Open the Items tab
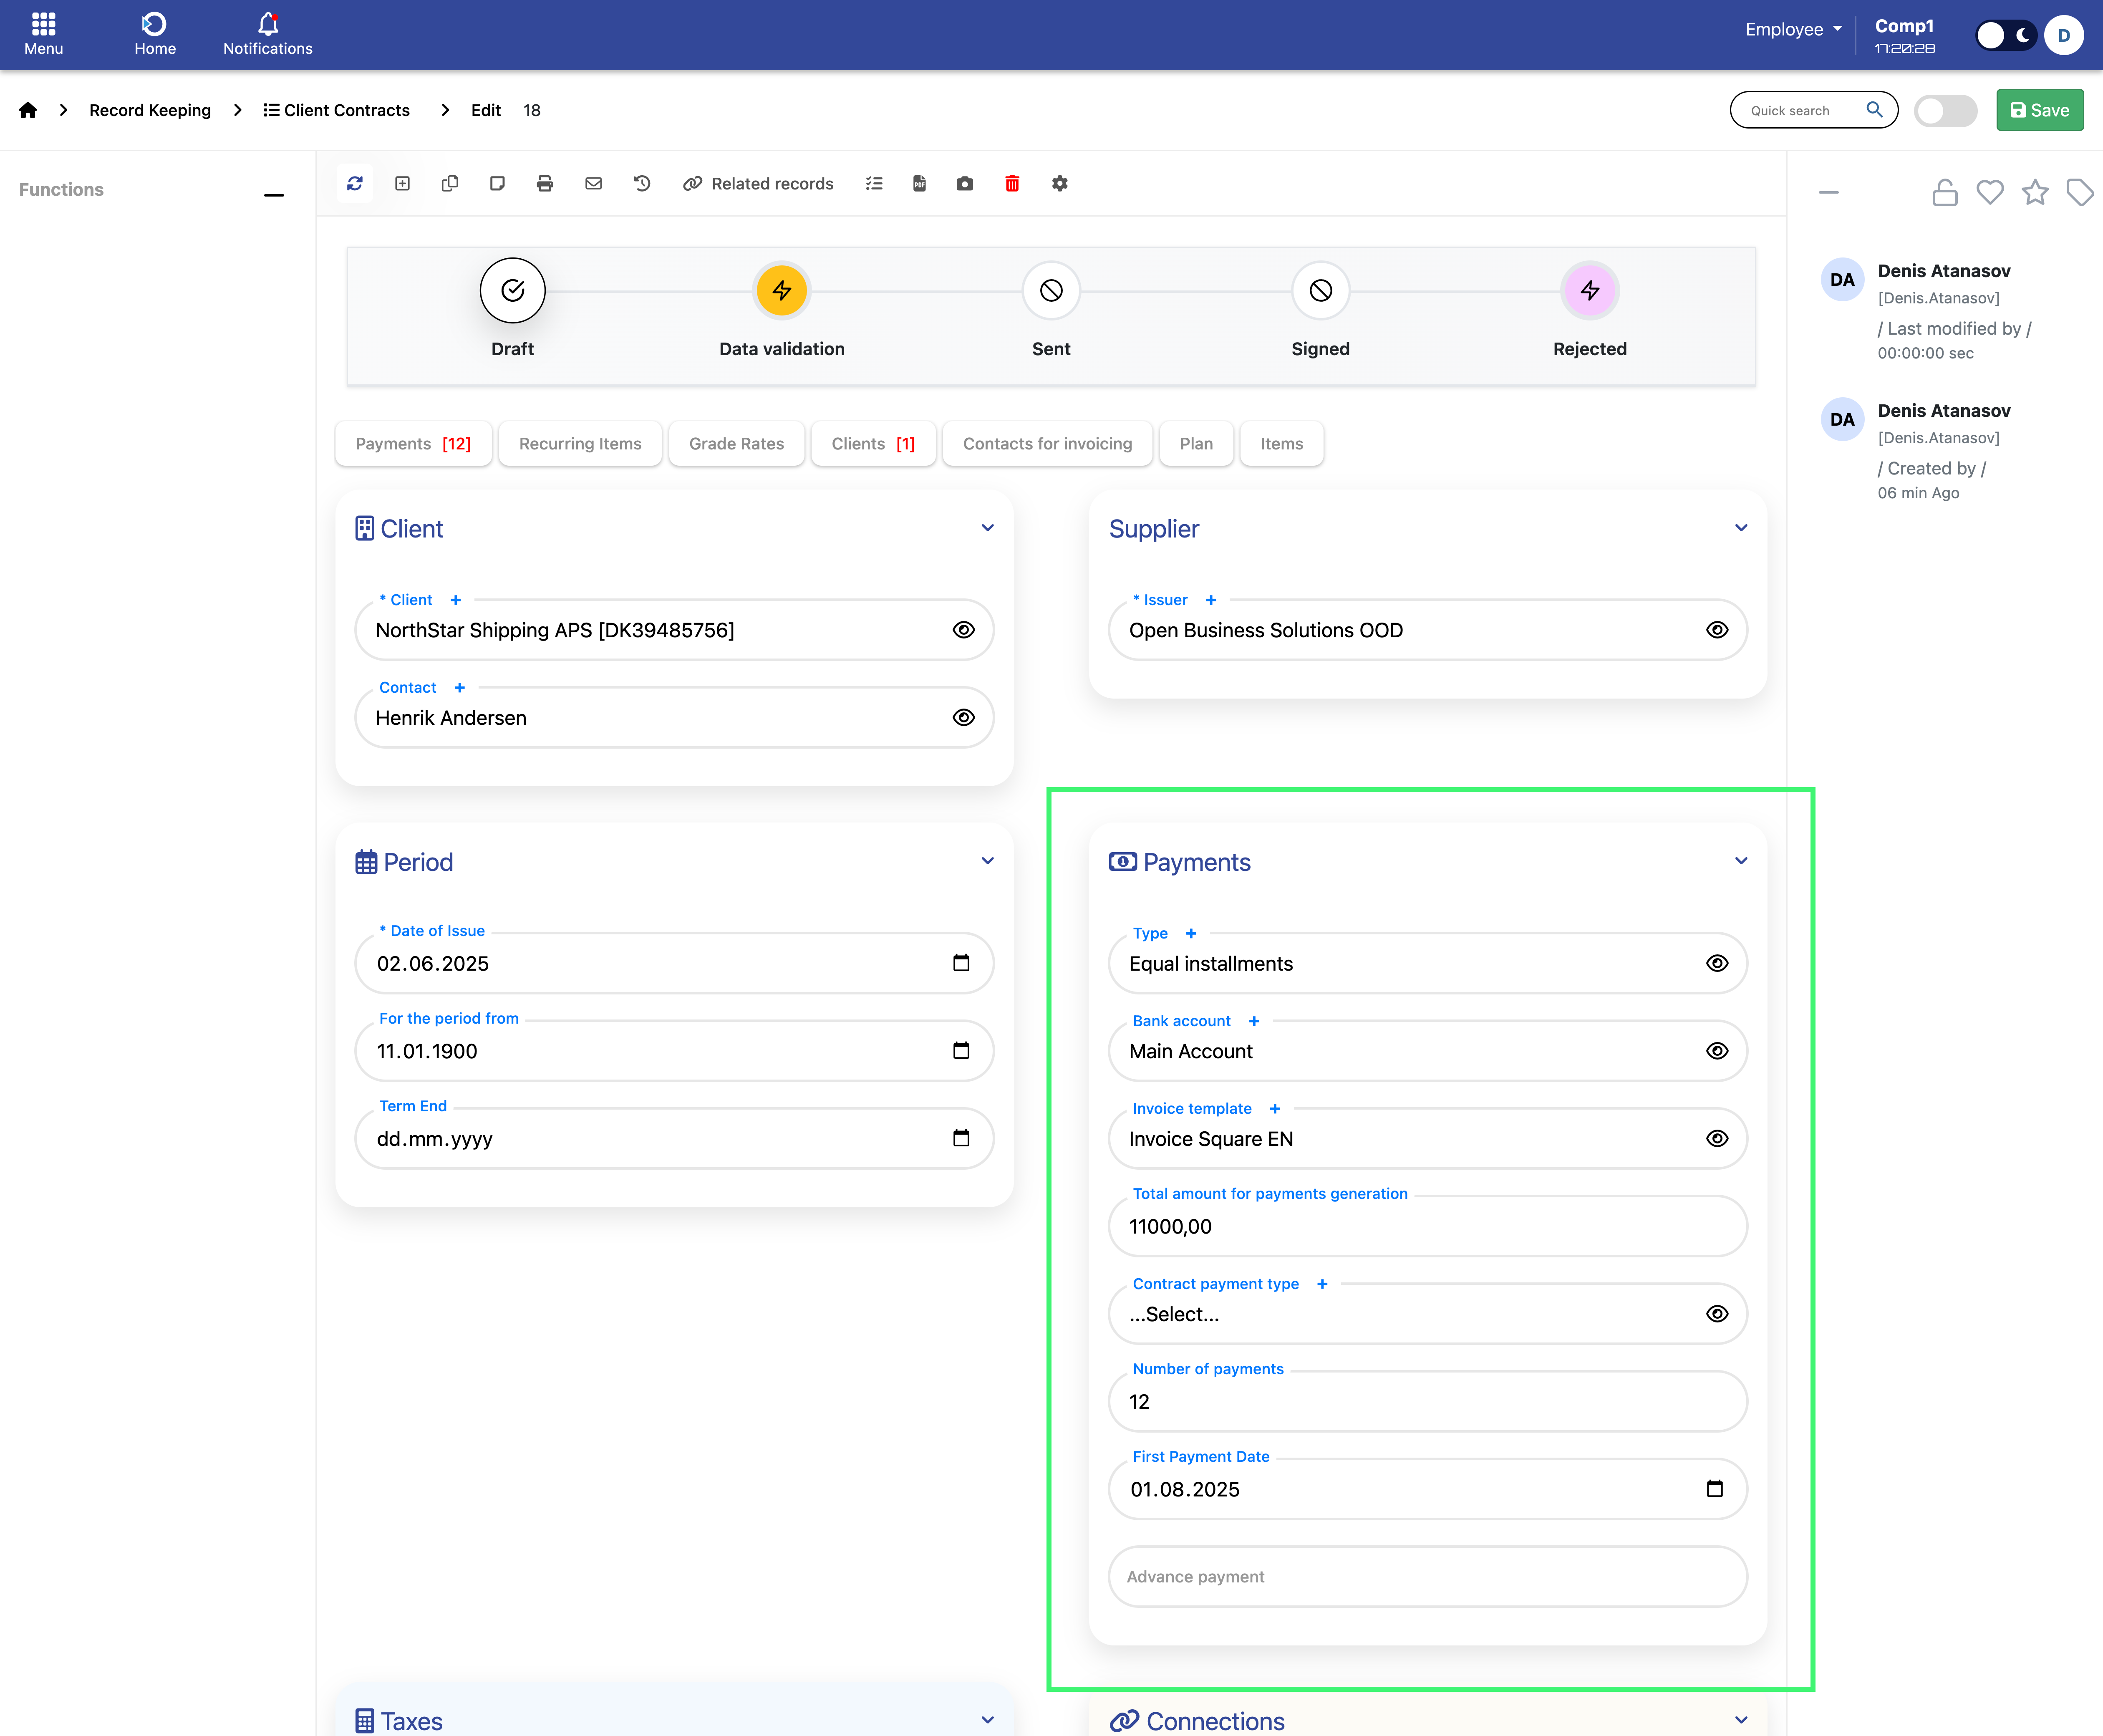 pos(1281,444)
